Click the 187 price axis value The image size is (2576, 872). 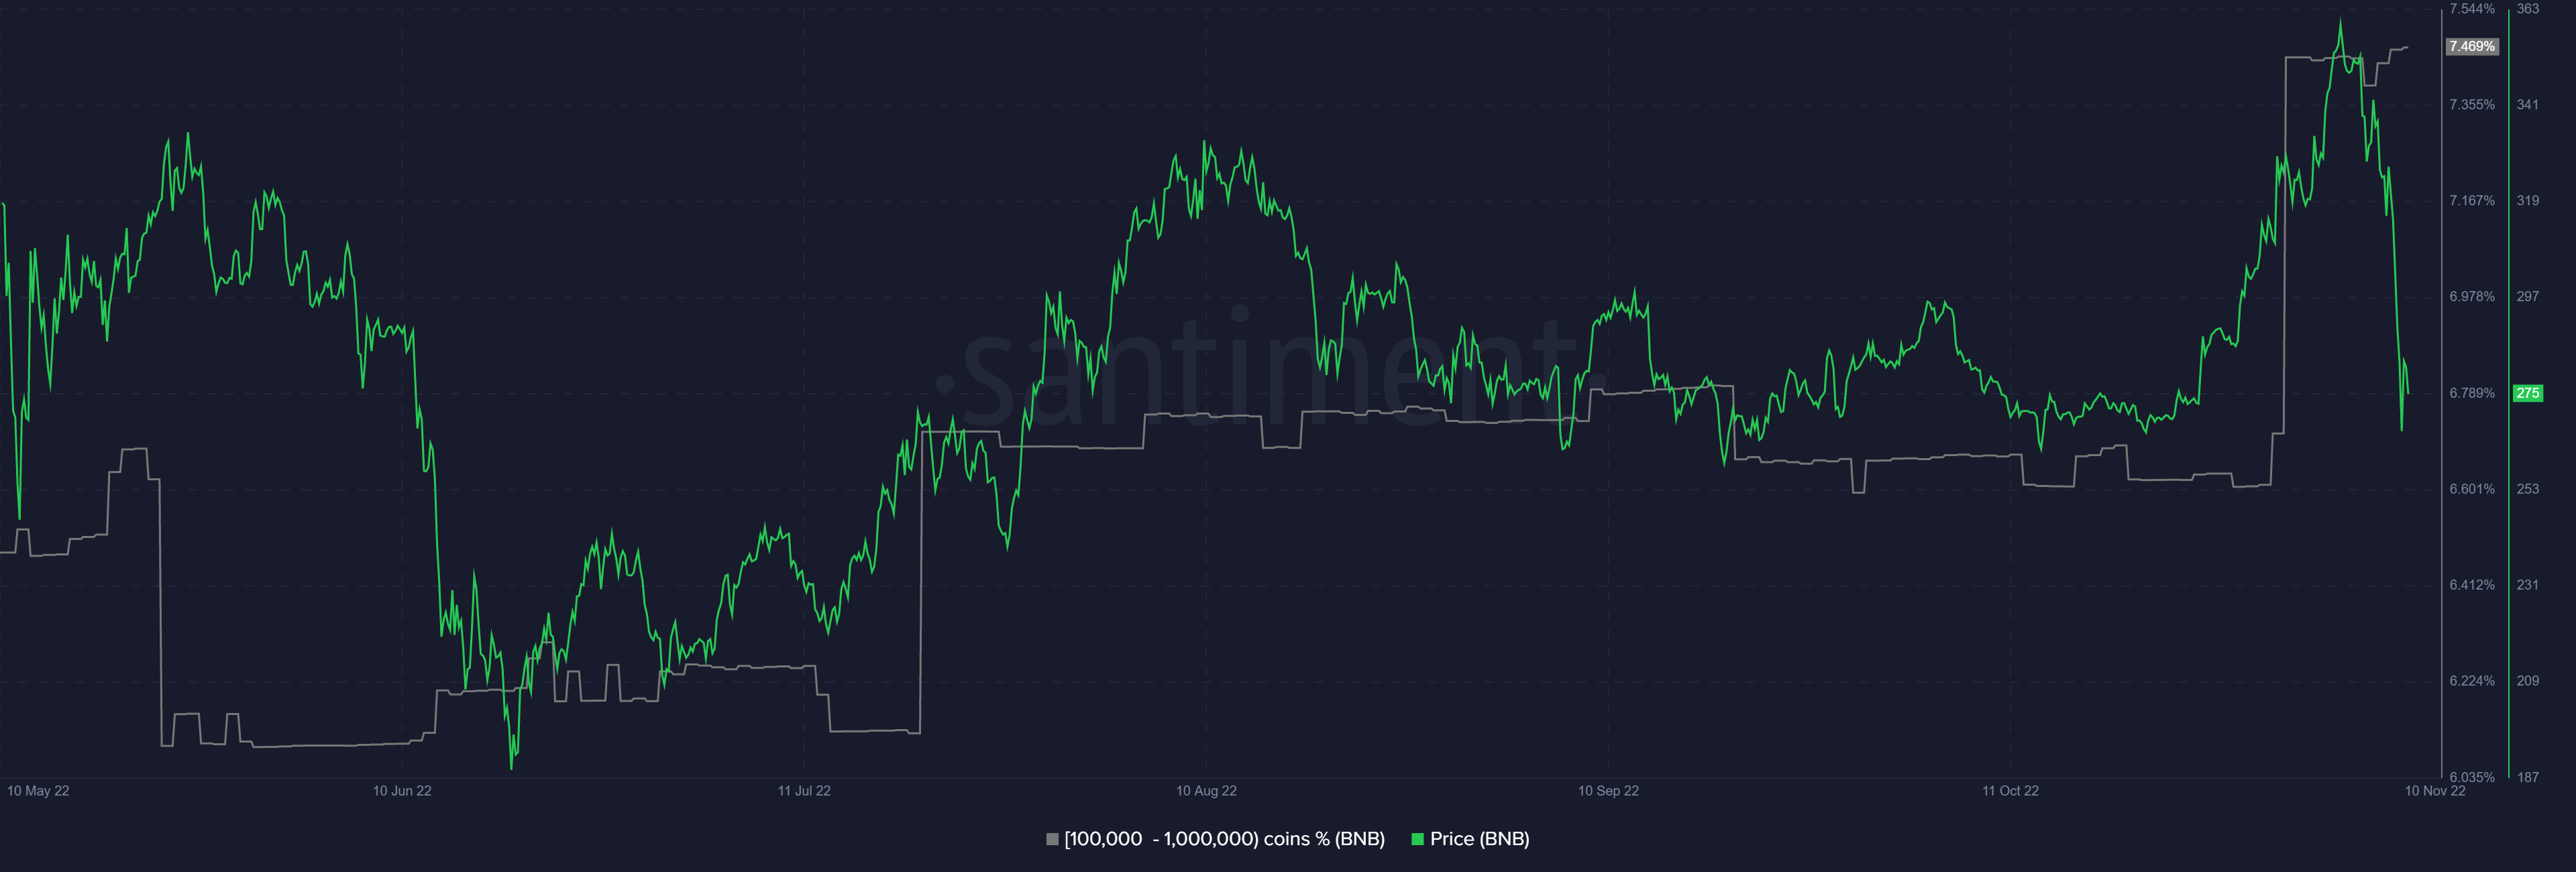tap(2528, 777)
